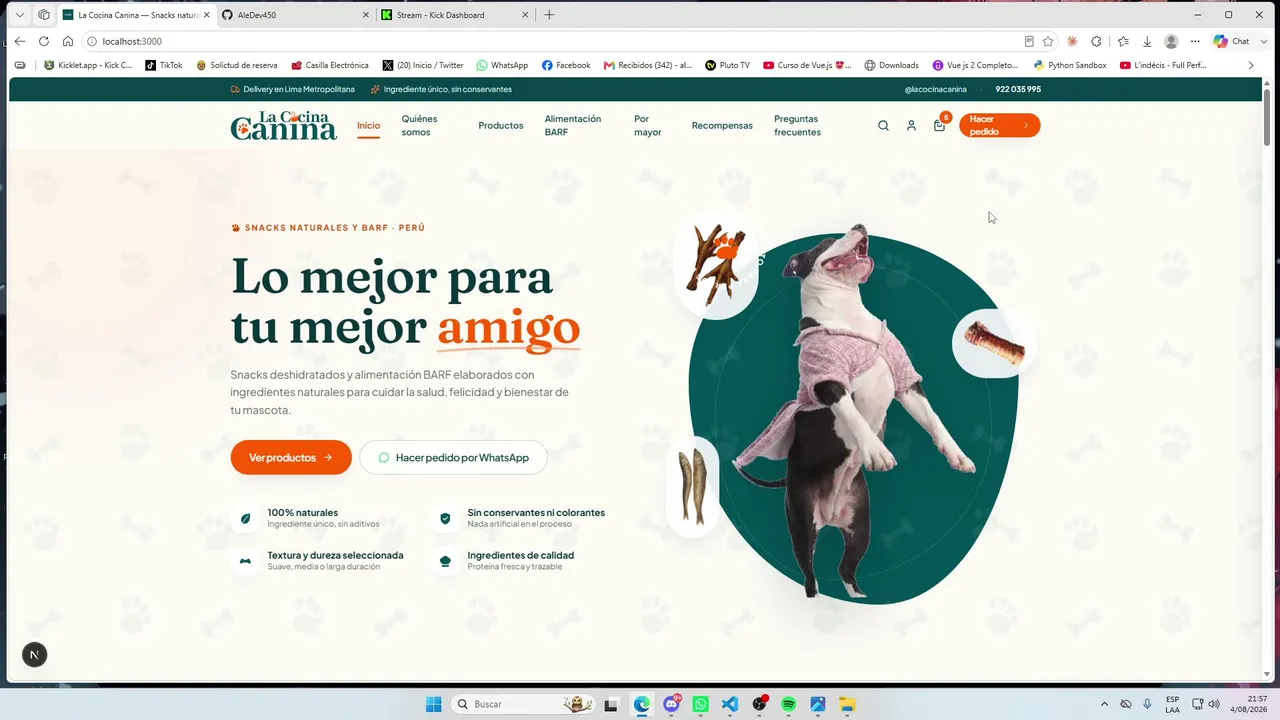Open the Casilla Electrónica bookmark
This screenshot has width=1280, height=720.
pyautogui.click(x=330, y=65)
